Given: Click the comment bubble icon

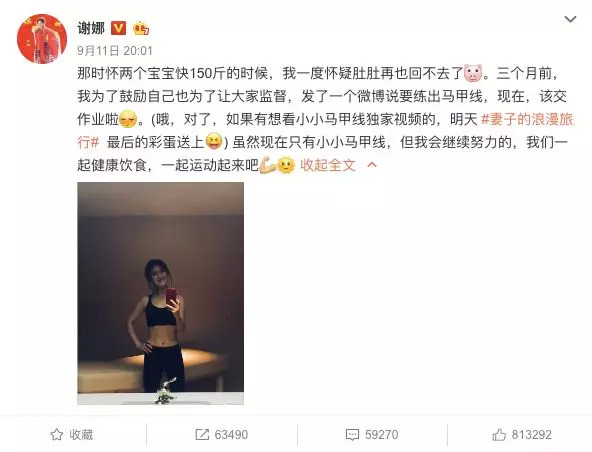Looking at the screenshot, I should [x=352, y=435].
